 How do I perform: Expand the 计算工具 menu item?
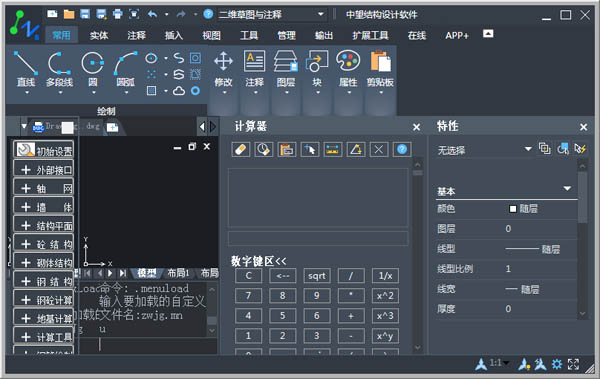(x=43, y=337)
